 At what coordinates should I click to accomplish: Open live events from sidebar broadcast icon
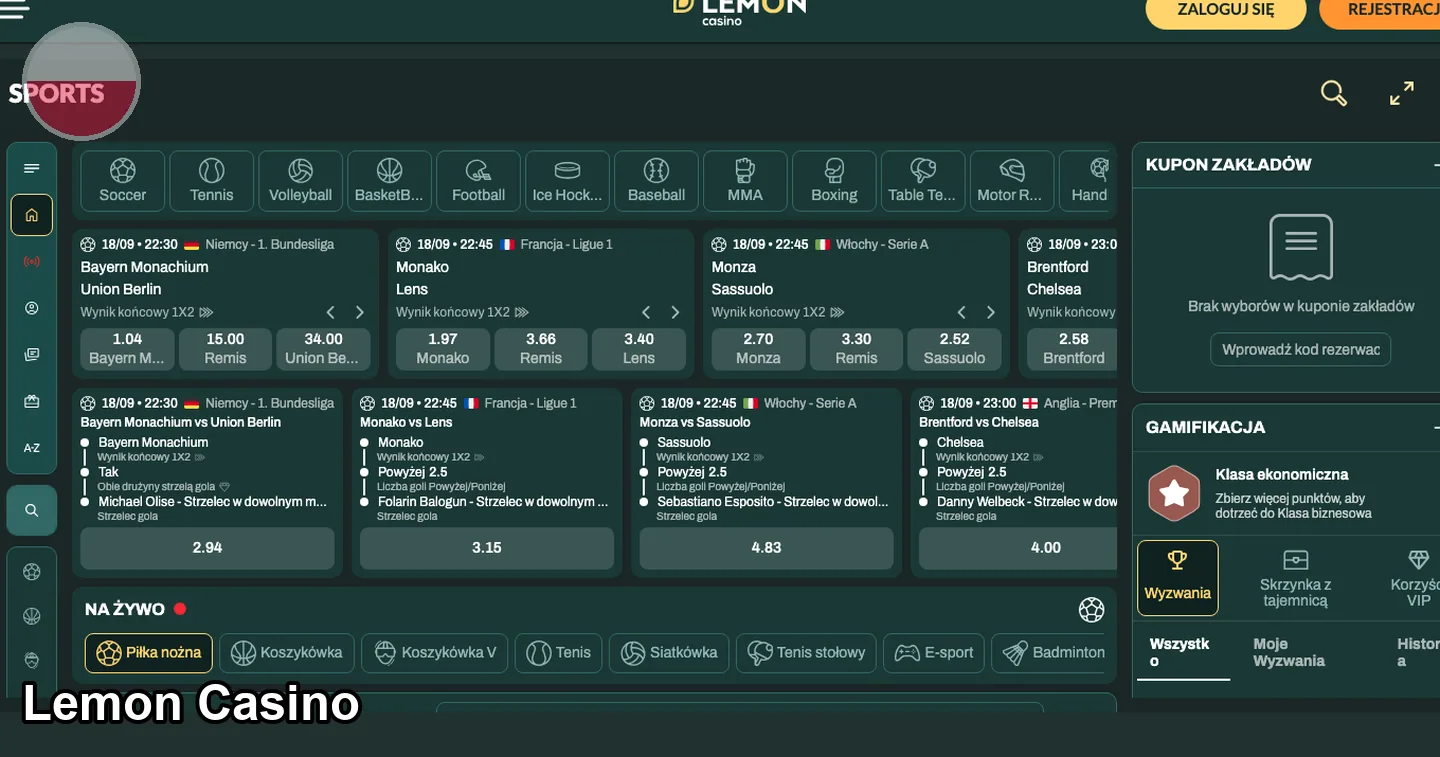(32, 262)
